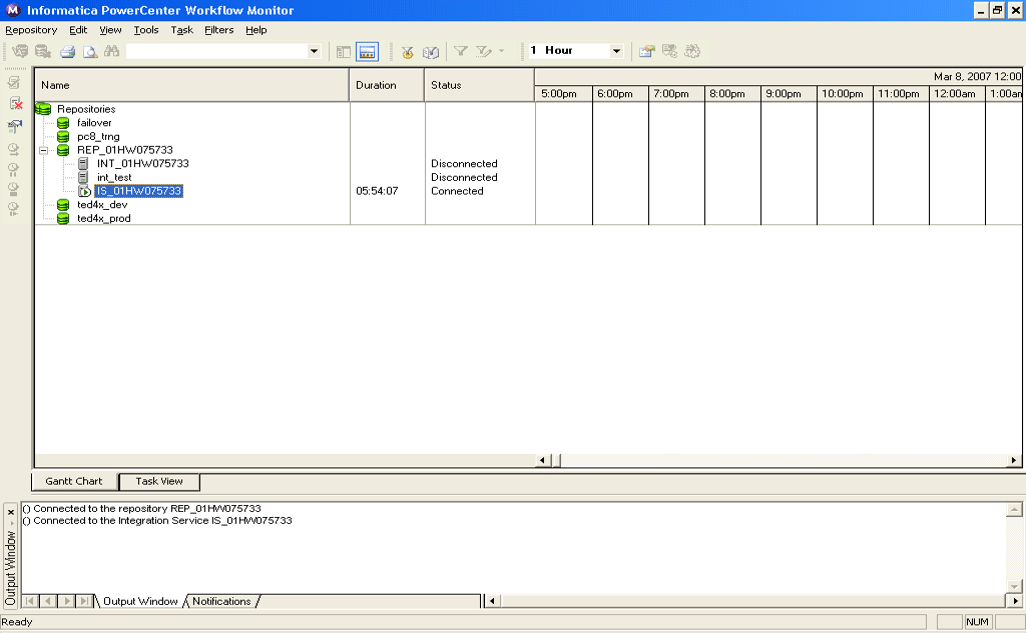Open the Filters menu
The height and width of the screenshot is (633, 1026).
pyautogui.click(x=219, y=30)
